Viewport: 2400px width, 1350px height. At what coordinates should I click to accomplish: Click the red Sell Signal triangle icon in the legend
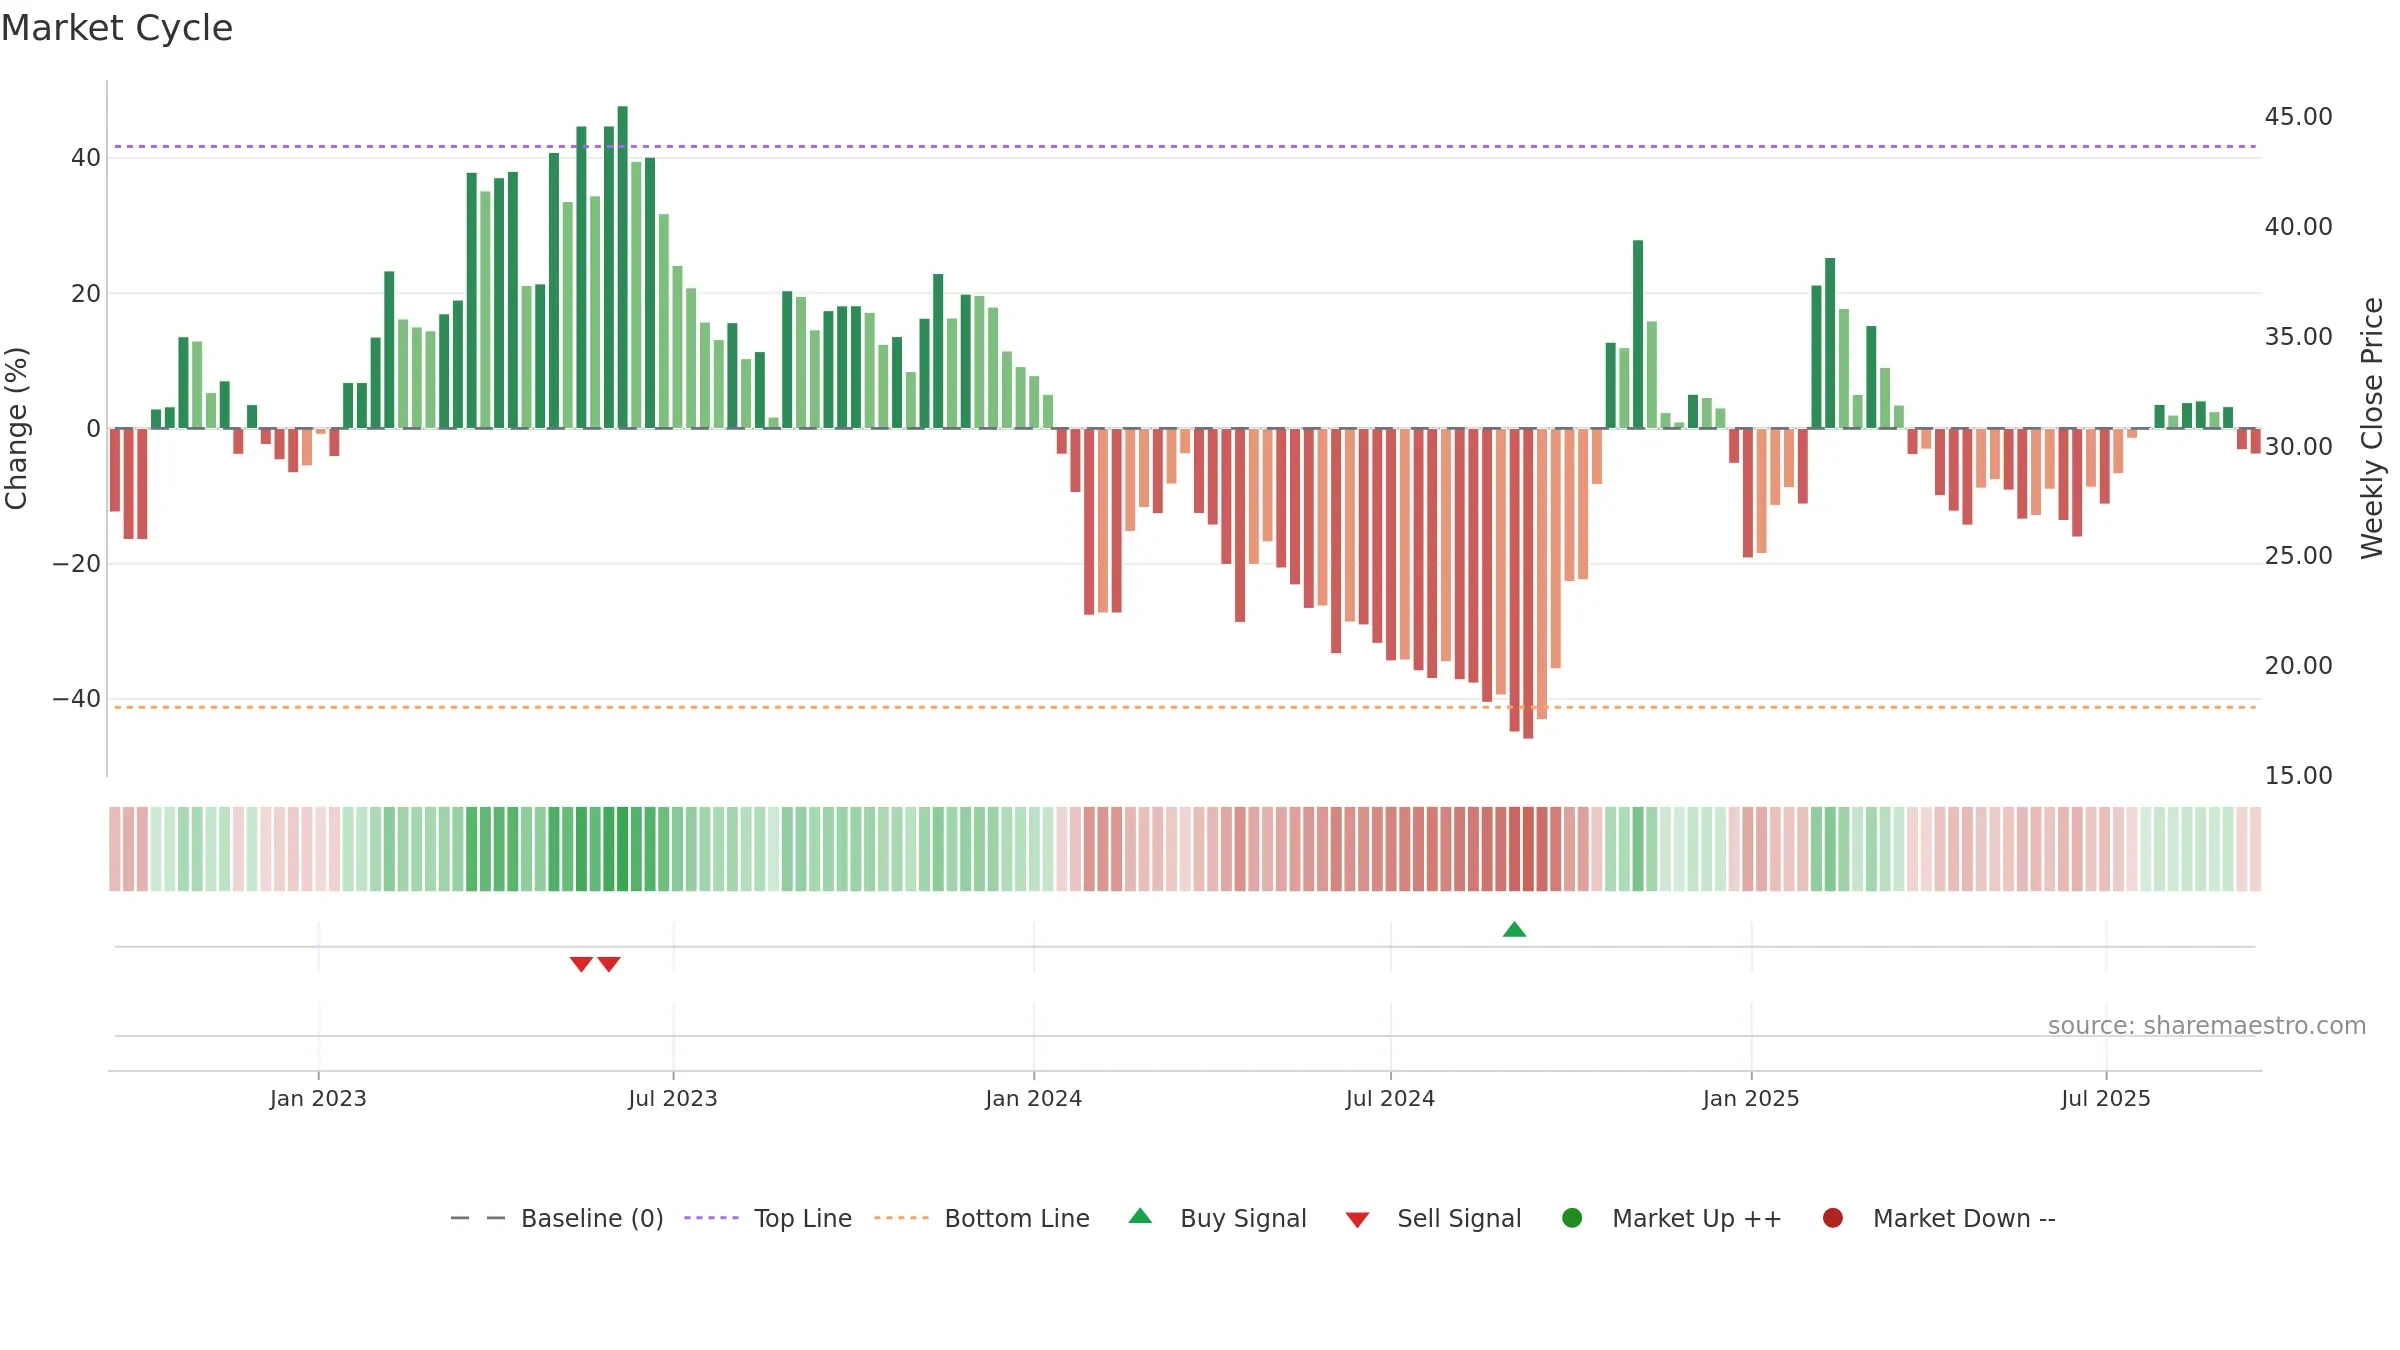1357,1220
